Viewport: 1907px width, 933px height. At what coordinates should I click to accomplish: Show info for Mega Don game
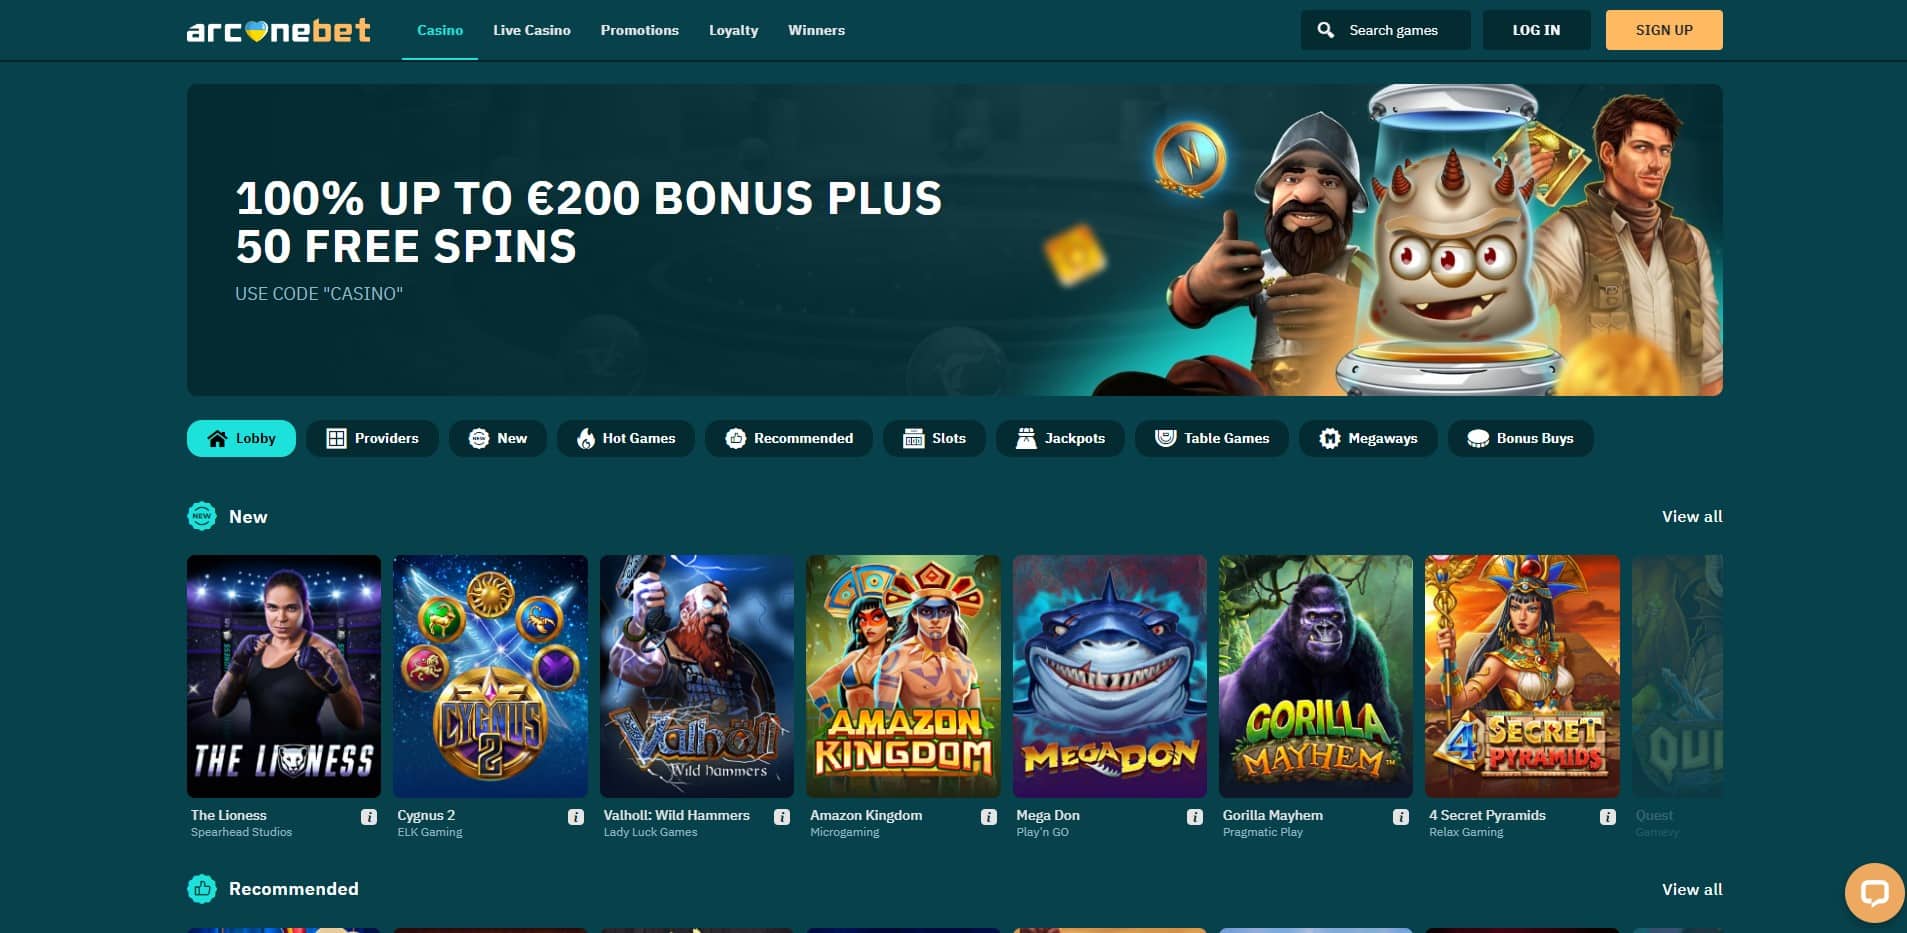point(1195,817)
